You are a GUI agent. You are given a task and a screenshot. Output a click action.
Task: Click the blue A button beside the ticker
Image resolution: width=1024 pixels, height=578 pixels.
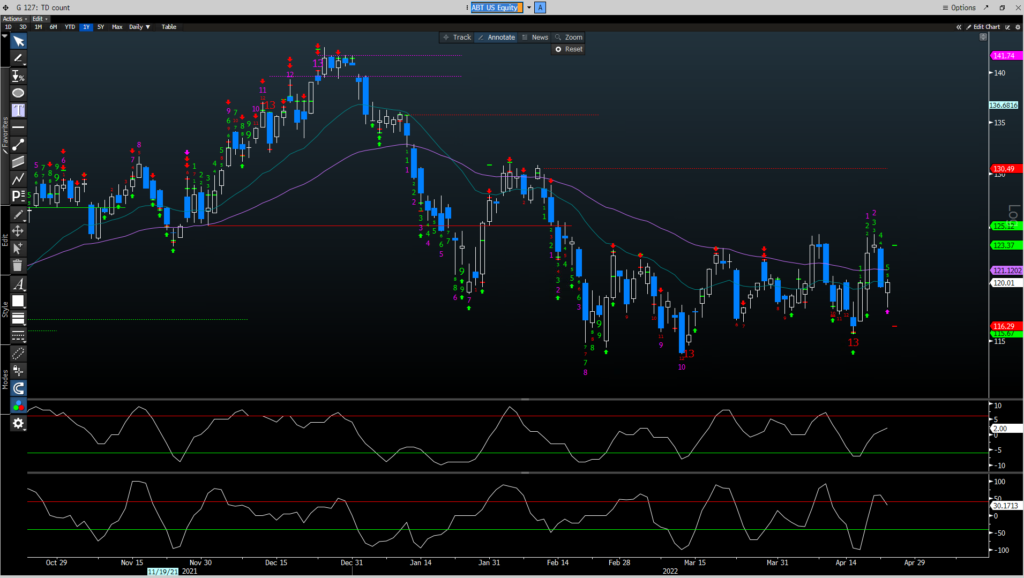[x=540, y=7]
